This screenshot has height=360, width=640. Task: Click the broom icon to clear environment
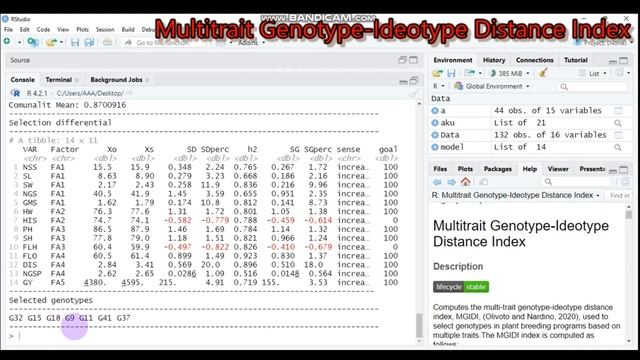click(x=543, y=73)
